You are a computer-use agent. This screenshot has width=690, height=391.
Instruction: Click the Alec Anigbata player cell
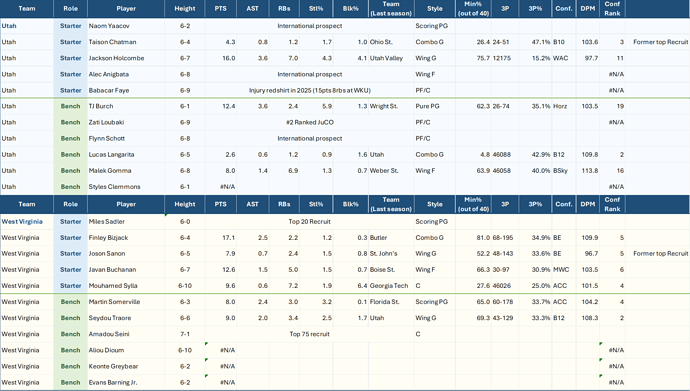click(126, 74)
